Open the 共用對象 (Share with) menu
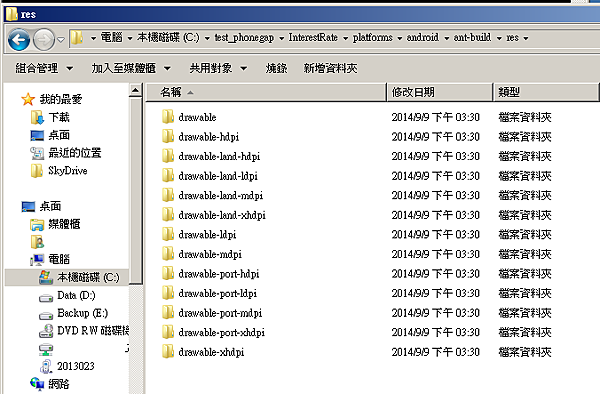This screenshot has height=394, width=600. click(x=218, y=68)
